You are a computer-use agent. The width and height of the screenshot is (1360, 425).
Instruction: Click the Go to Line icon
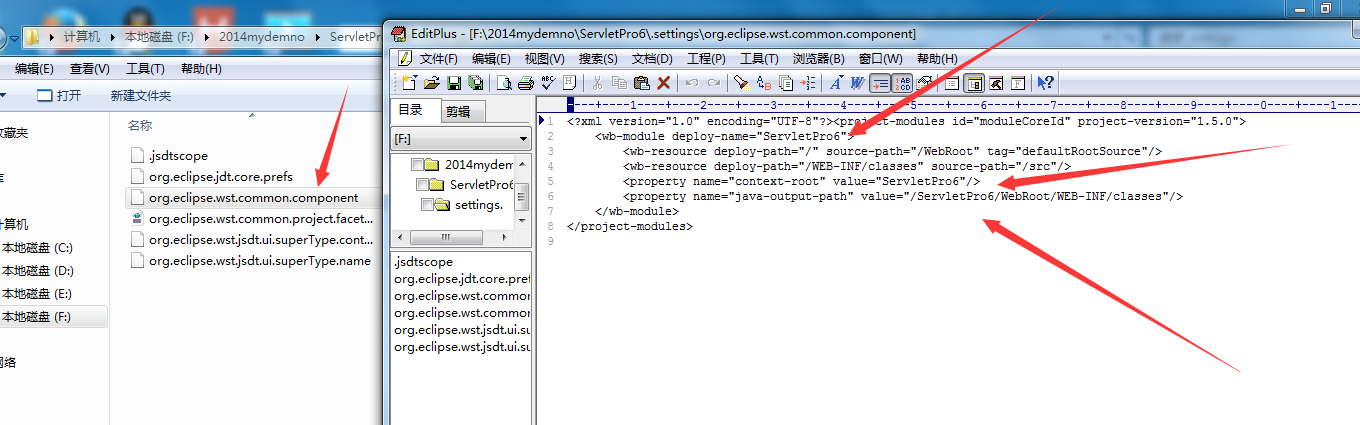pos(808,82)
